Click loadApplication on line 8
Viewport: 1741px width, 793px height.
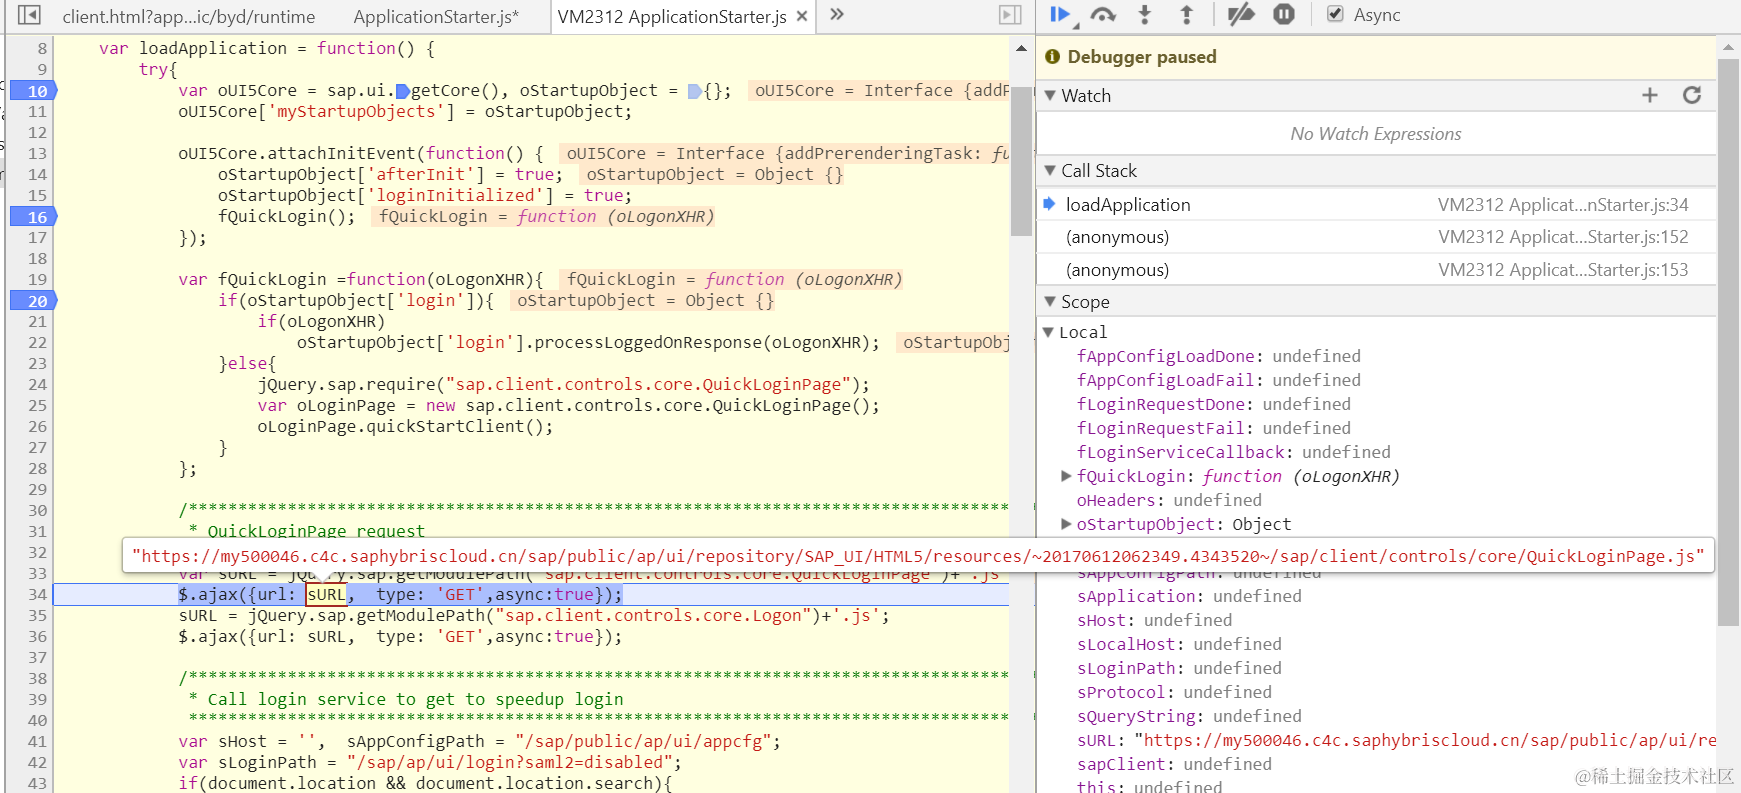(x=213, y=48)
